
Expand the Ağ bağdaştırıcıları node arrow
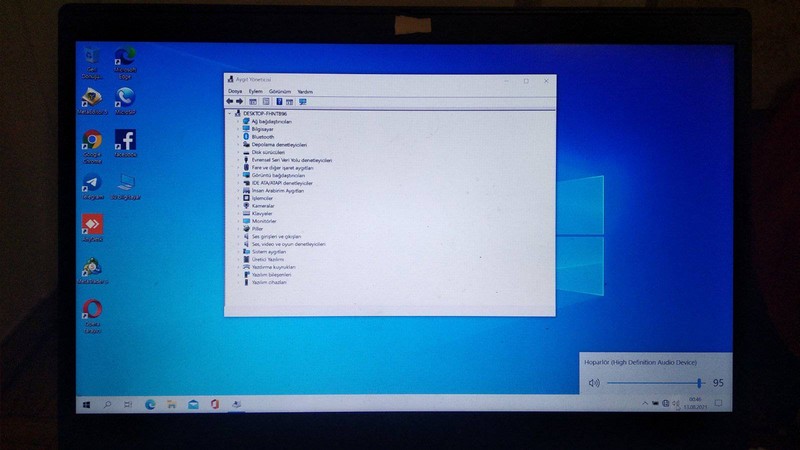tap(238, 121)
